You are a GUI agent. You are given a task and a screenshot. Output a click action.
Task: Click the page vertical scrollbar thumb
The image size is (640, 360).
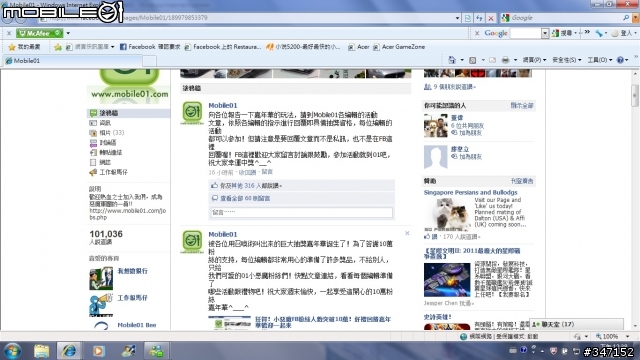click(635, 95)
